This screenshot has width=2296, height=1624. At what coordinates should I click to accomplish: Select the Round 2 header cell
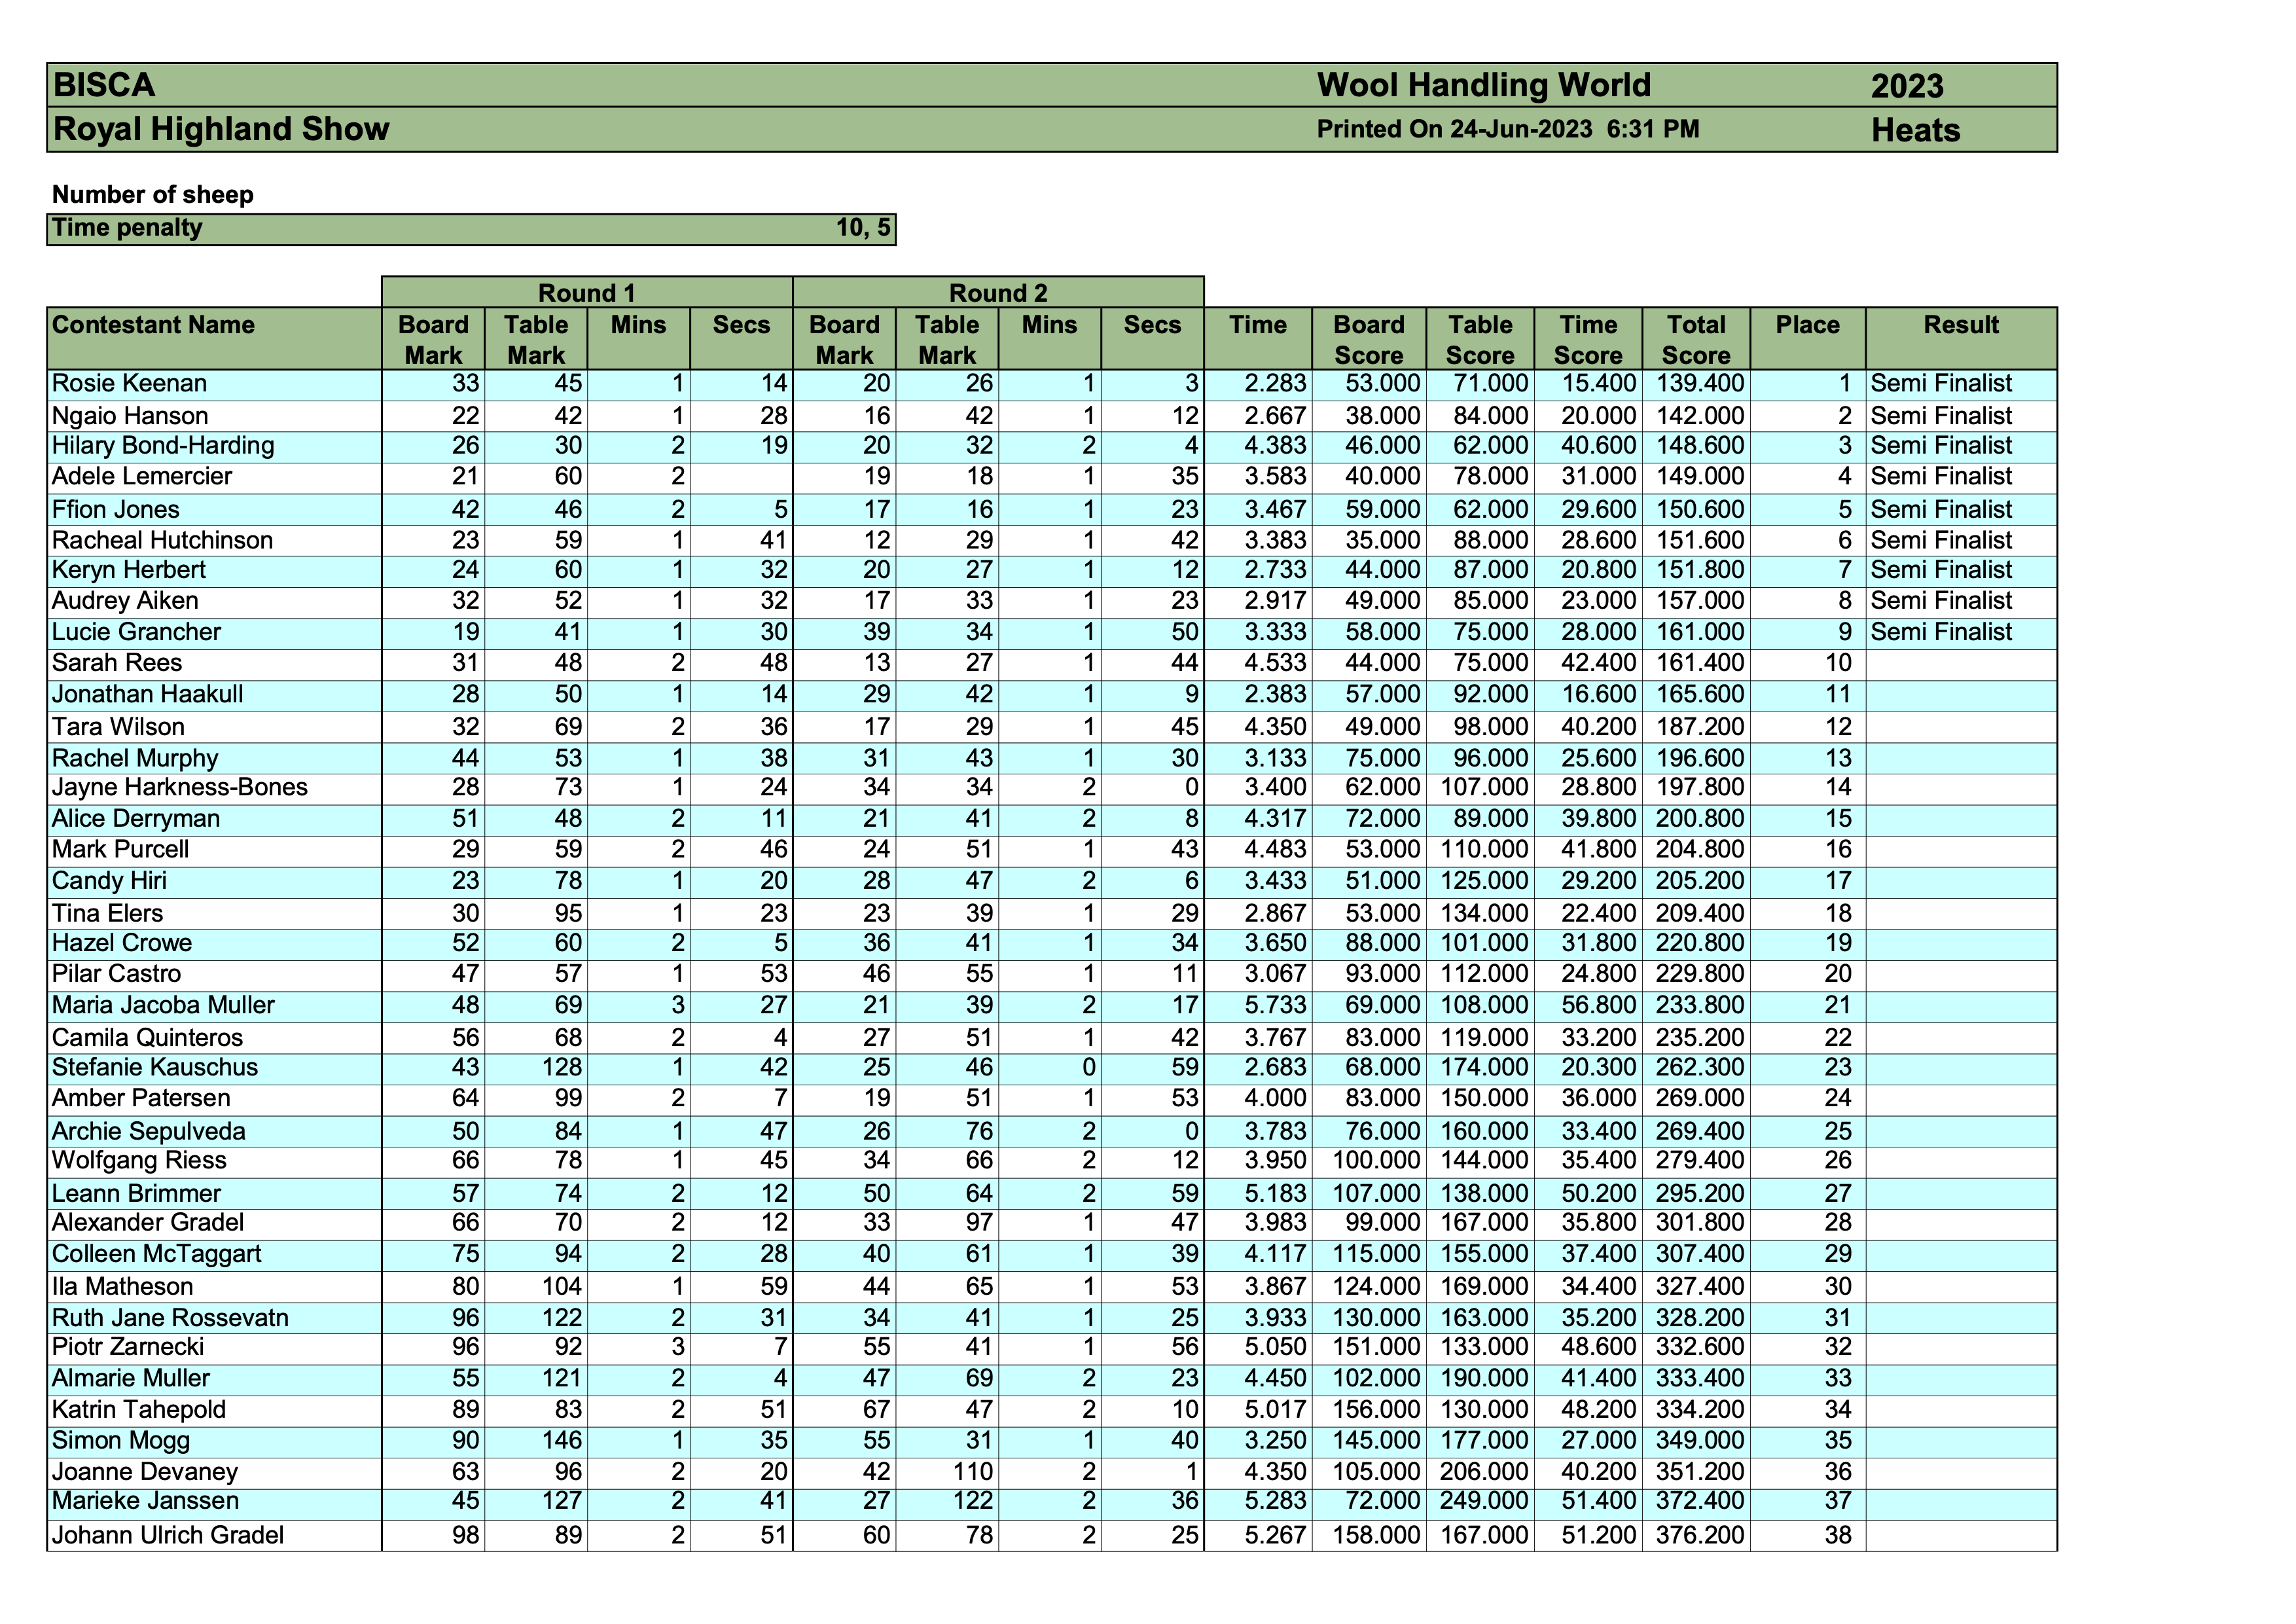(x=997, y=293)
